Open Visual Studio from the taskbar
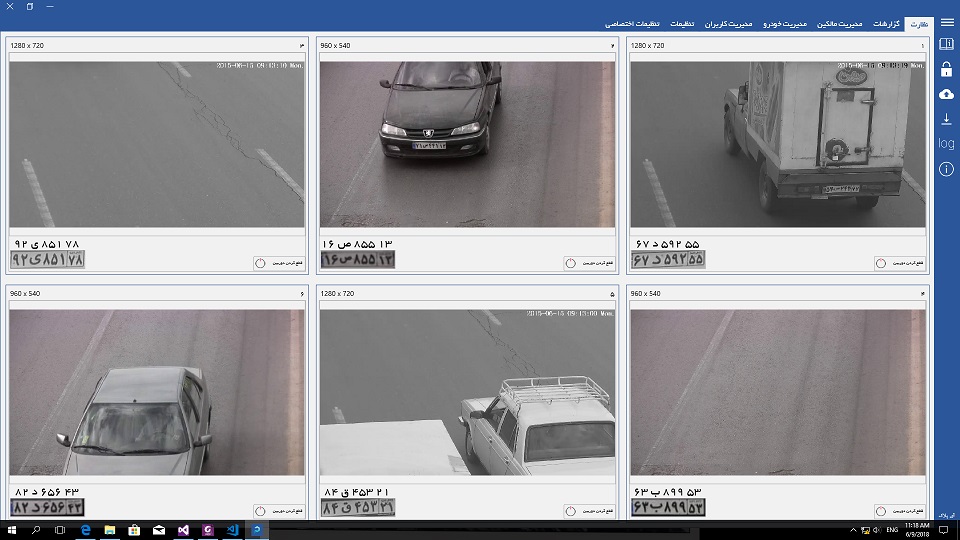960x540 pixels. pyautogui.click(x=183, y=530)
